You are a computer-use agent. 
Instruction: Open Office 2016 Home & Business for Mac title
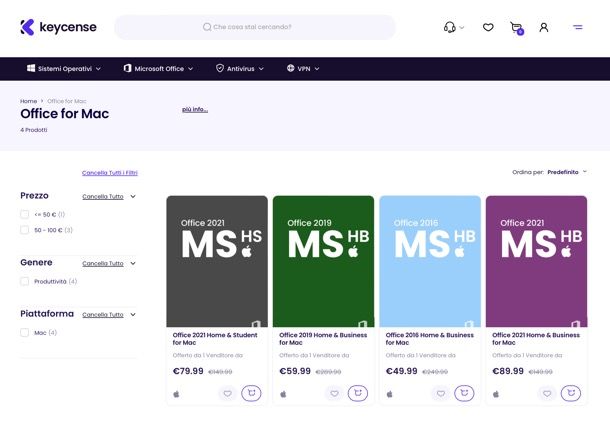(429, 339)
